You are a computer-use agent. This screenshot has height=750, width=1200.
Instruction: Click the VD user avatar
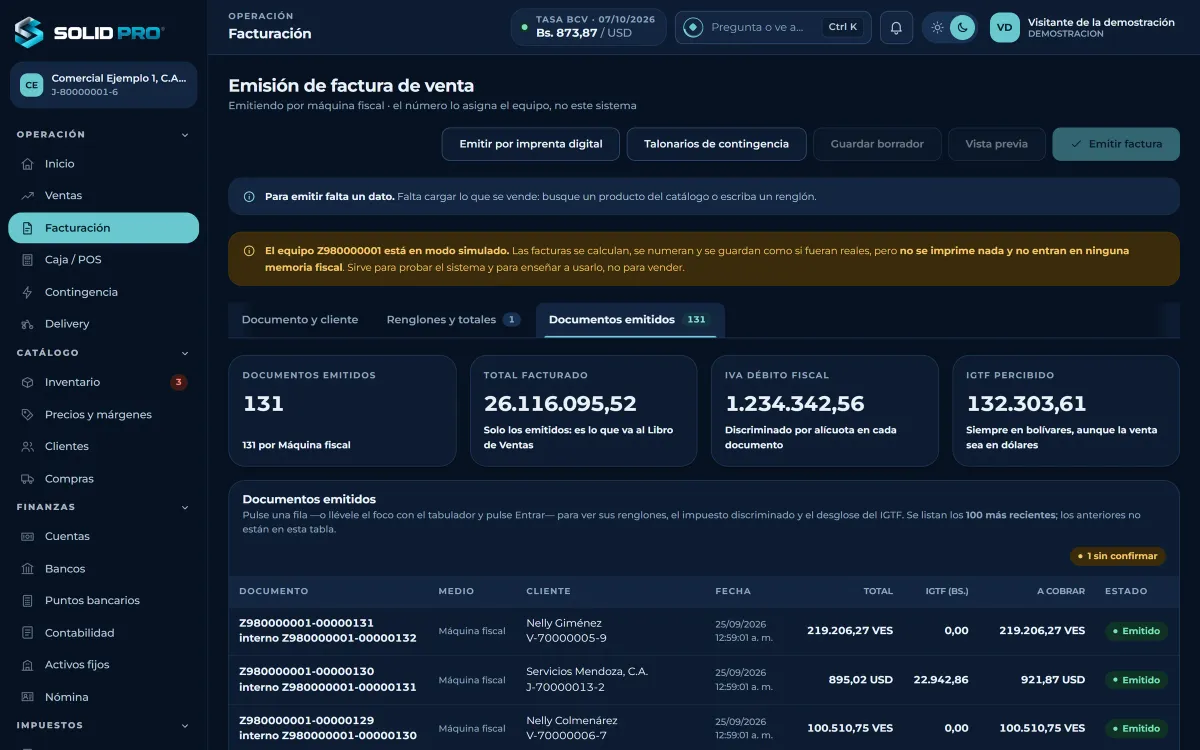coord(1005,27)
